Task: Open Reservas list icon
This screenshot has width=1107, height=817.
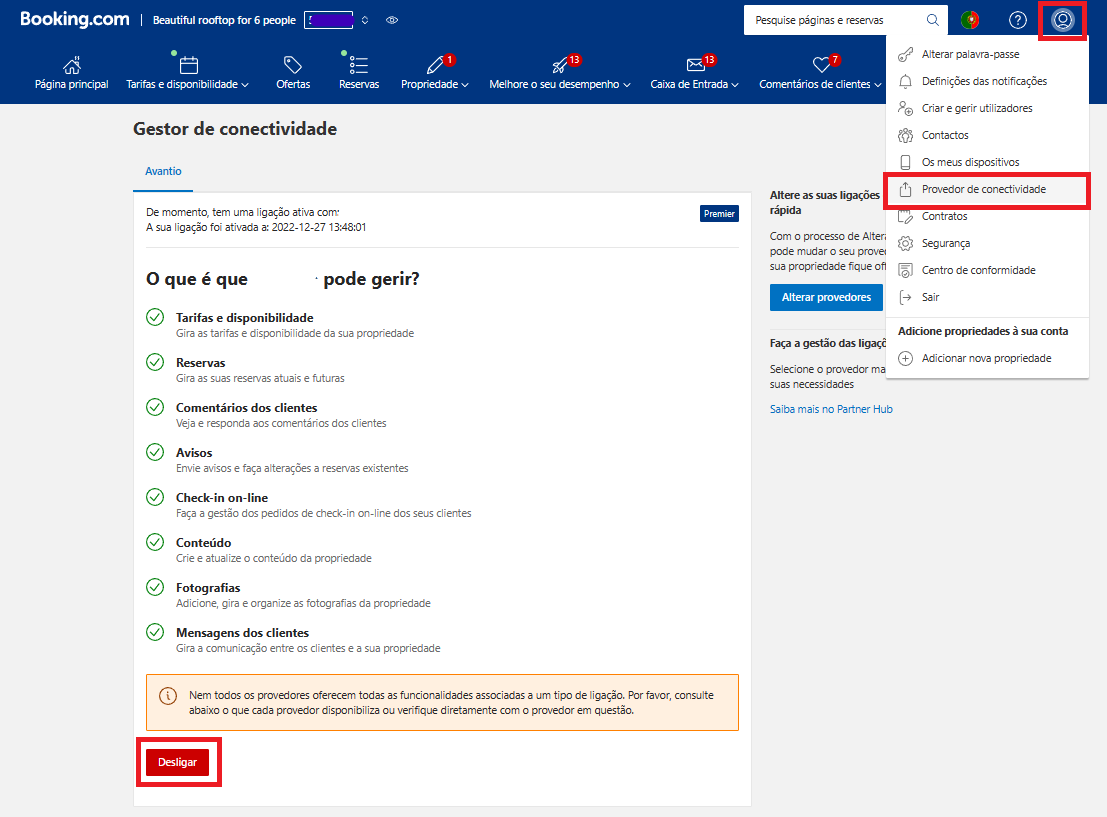Action: 359,65
